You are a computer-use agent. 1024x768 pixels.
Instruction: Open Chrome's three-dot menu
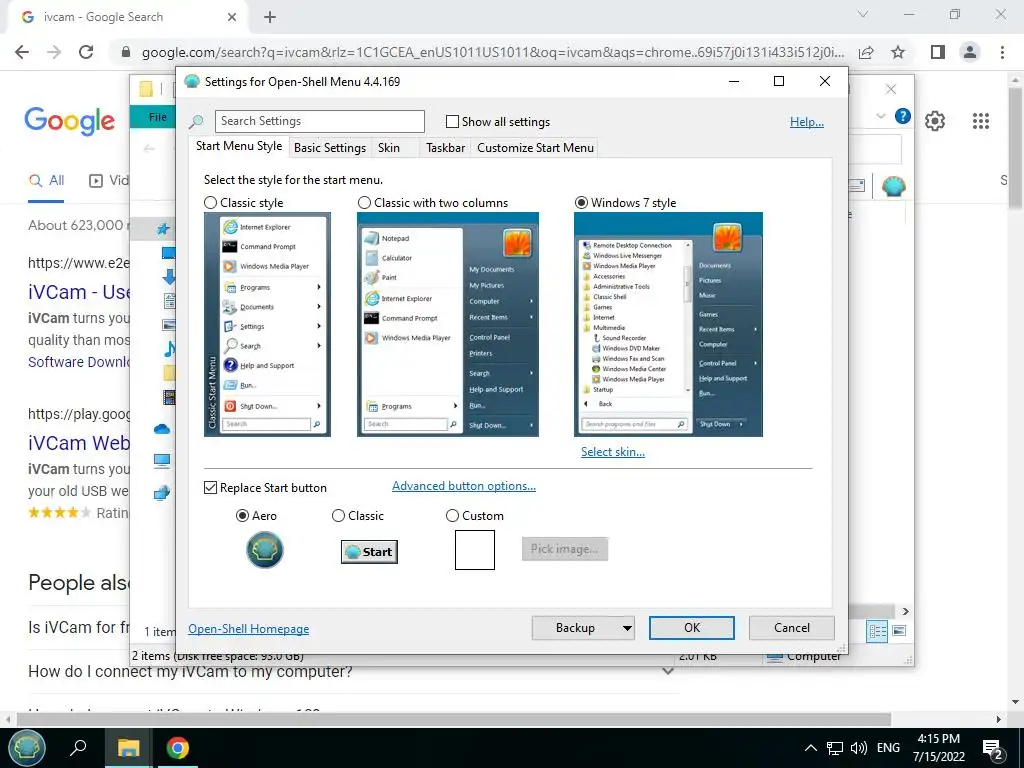(1002, 52)
